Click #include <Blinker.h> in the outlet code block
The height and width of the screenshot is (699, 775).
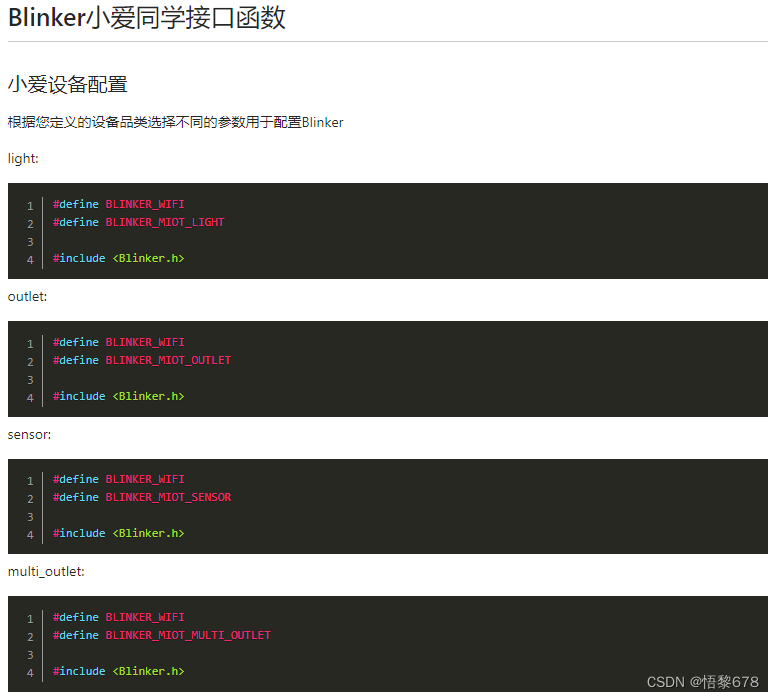click(x=119, y=396)
